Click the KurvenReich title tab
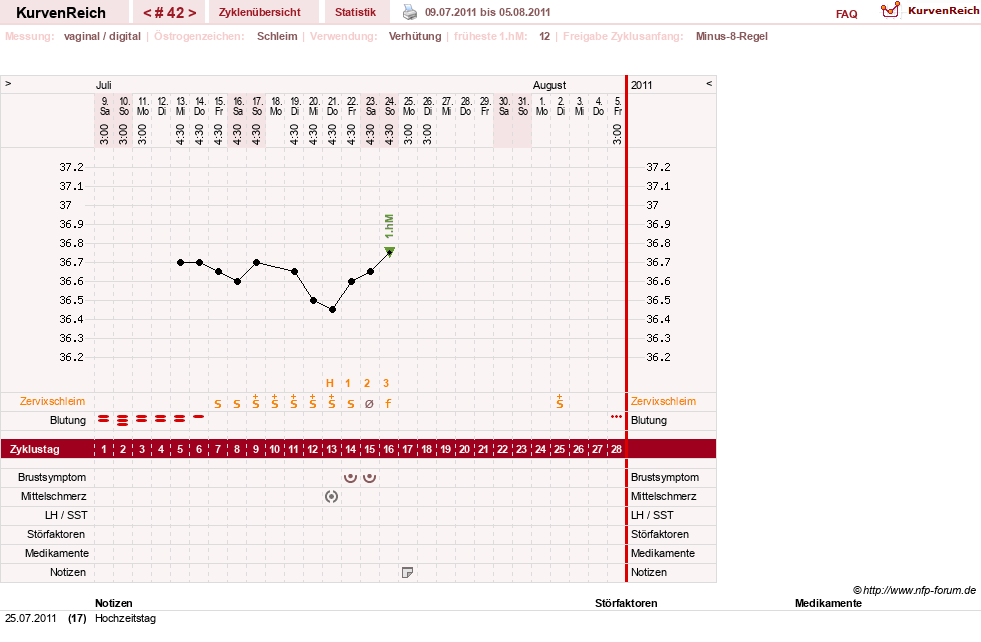This screenshot has height=642, width=981. pos(61,13)
